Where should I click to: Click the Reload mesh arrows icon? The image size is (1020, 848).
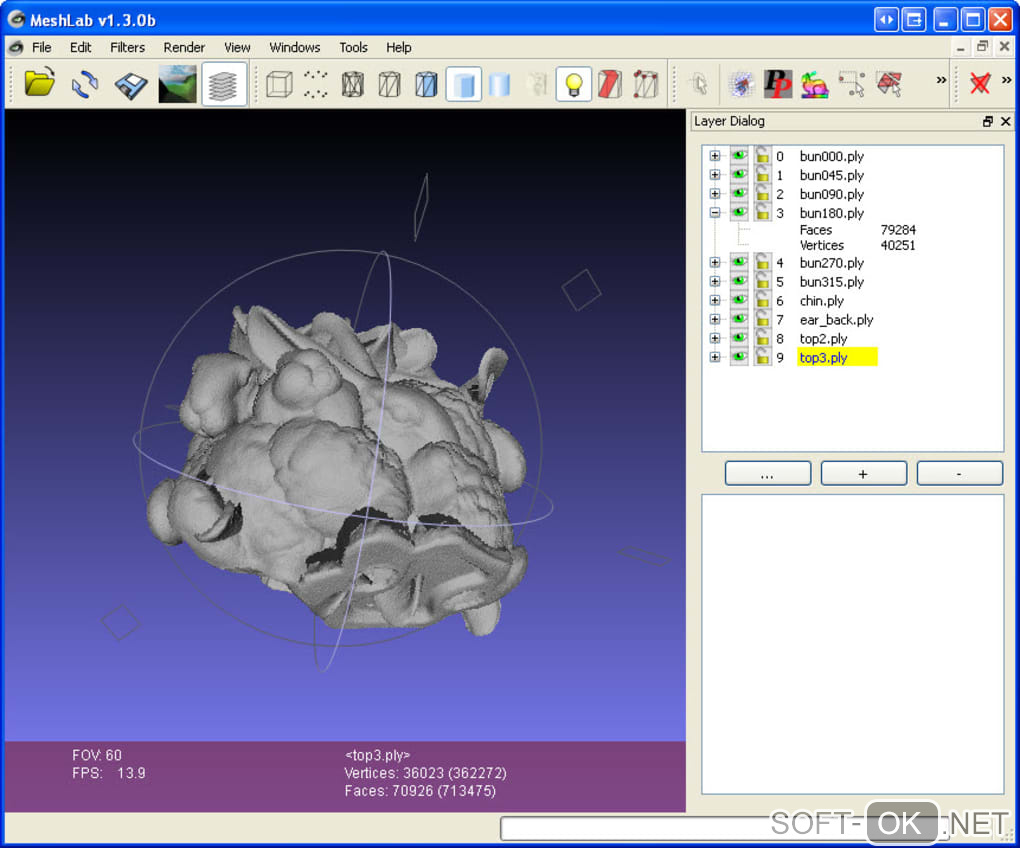click(x=85, y=84)
